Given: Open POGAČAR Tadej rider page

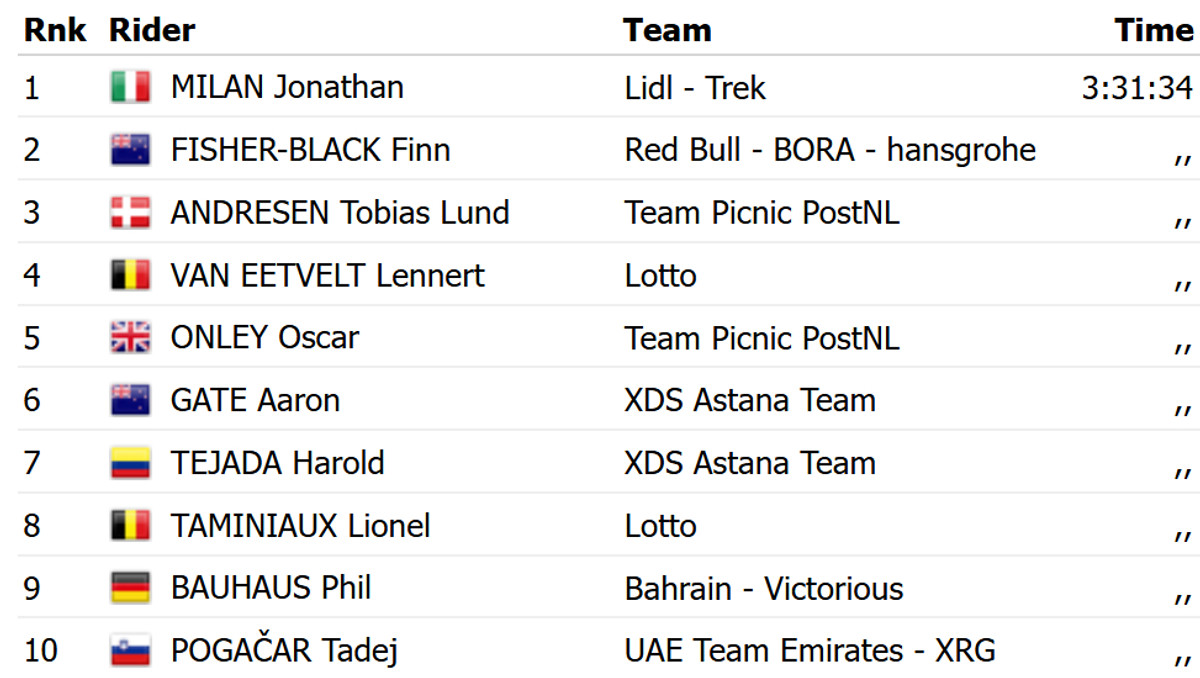Looking at the screenshot, I should pos(284,651).
